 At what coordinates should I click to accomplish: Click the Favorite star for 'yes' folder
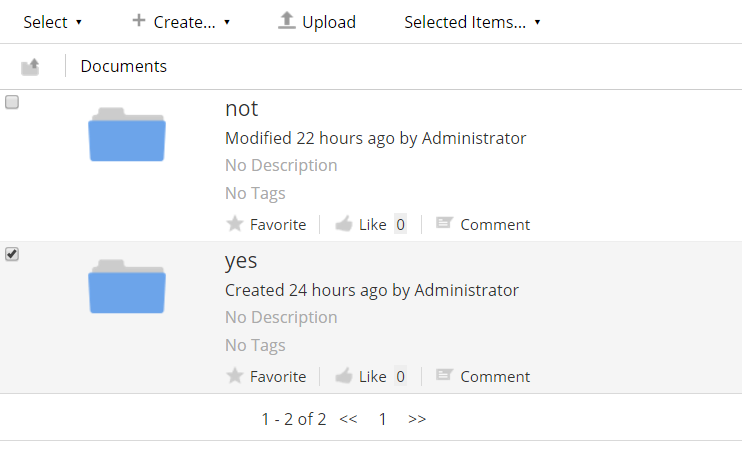coord(235,376)
